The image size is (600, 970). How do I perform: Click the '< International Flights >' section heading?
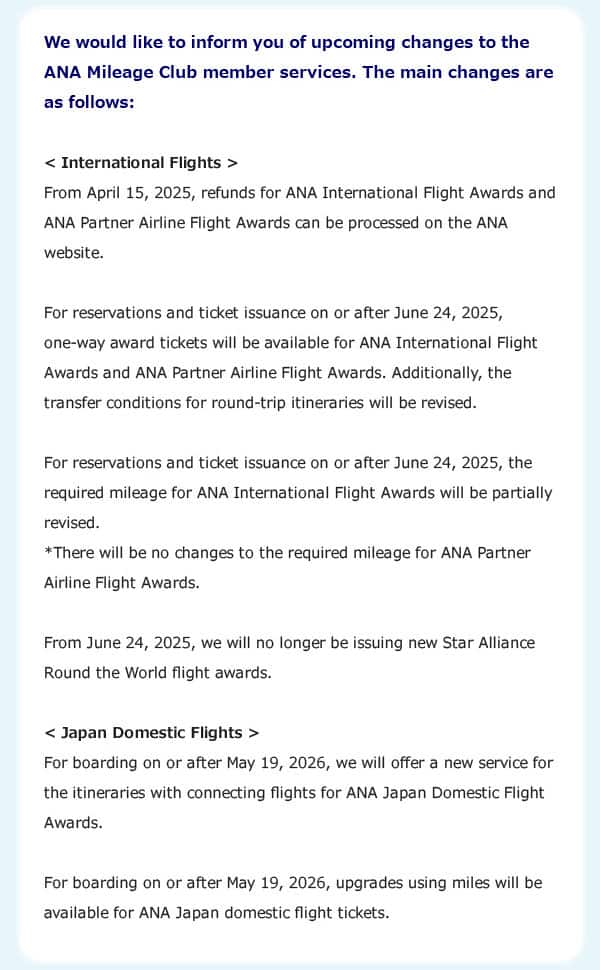coord(141,162)
